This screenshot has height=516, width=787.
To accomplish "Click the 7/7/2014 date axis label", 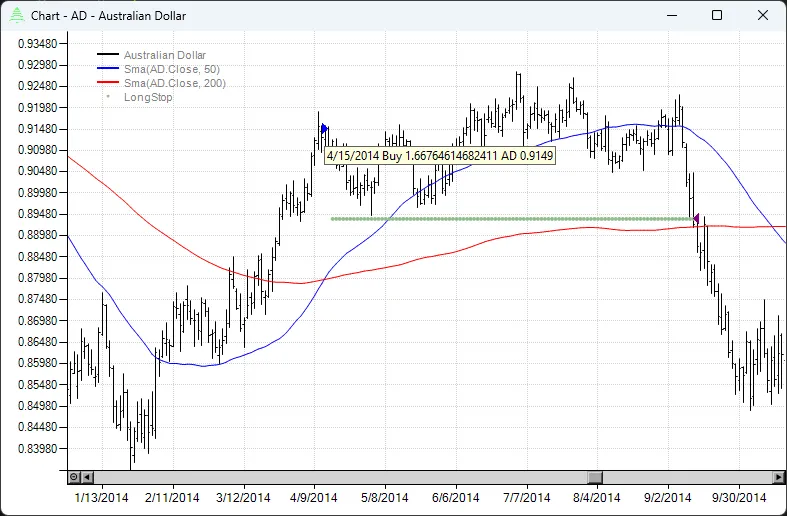I will pos(527,498).
